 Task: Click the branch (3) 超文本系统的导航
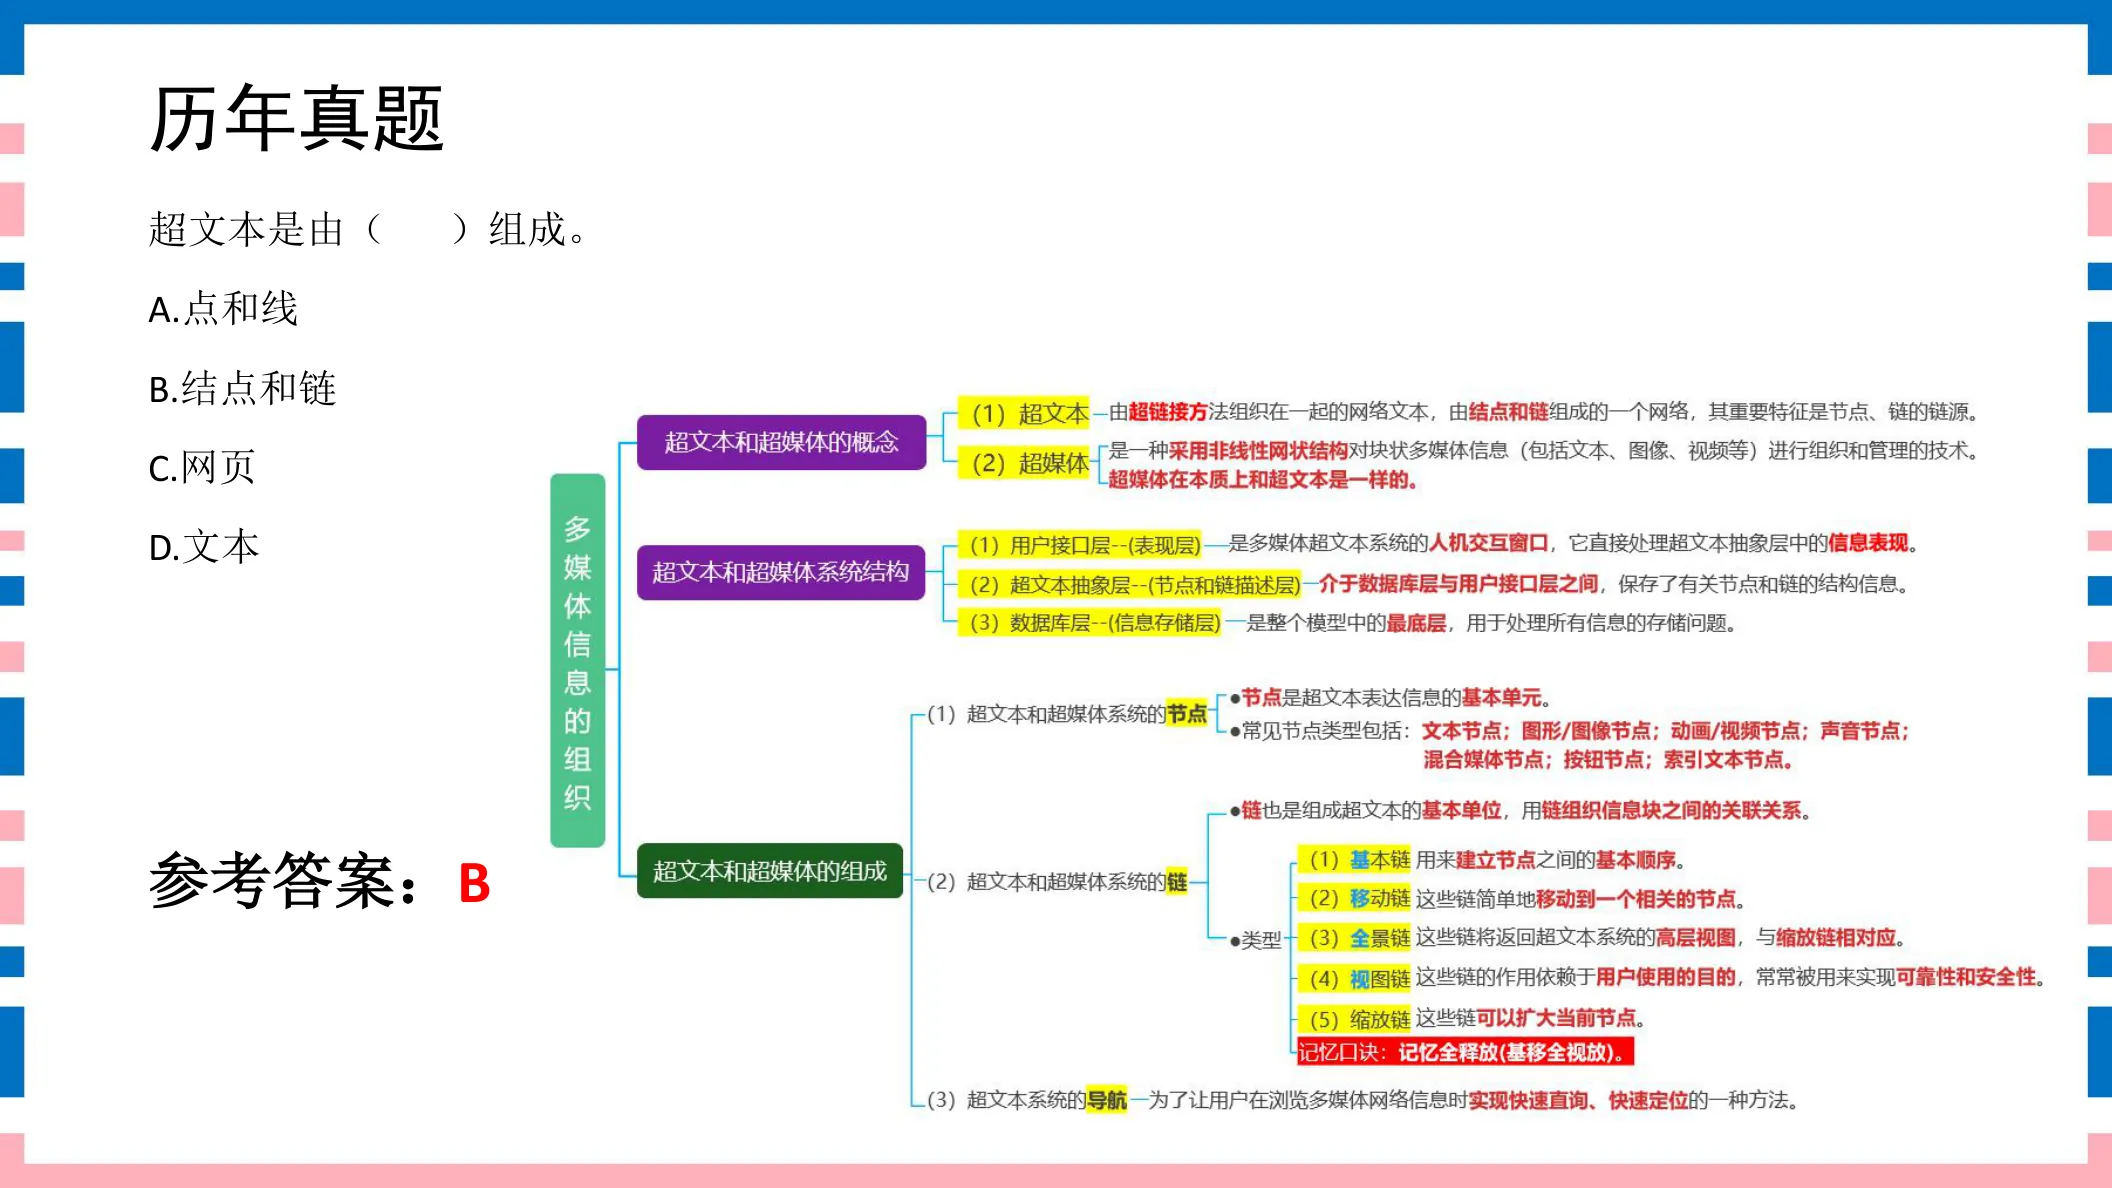(1026, 1100)
